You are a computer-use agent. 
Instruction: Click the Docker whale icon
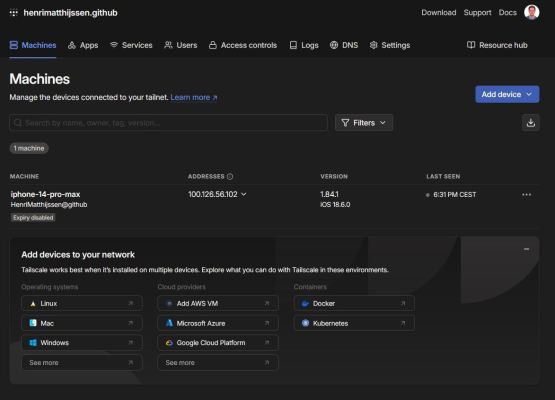coord(305,303)
